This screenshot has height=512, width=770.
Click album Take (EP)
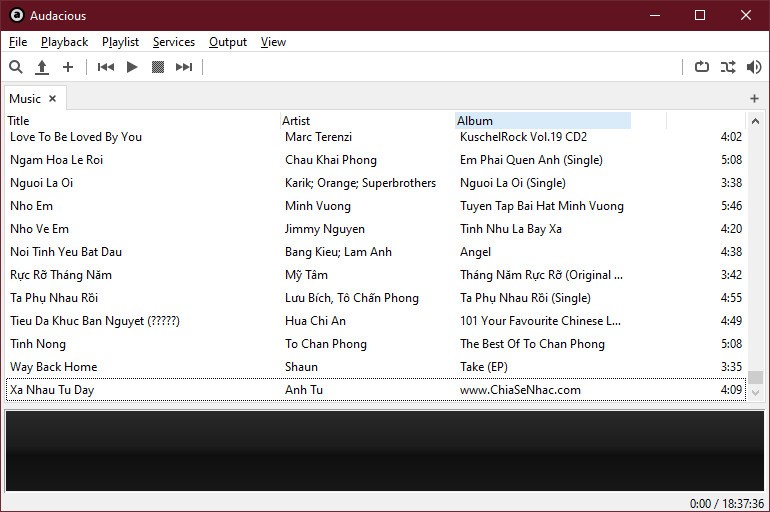[x=483, y=367]
